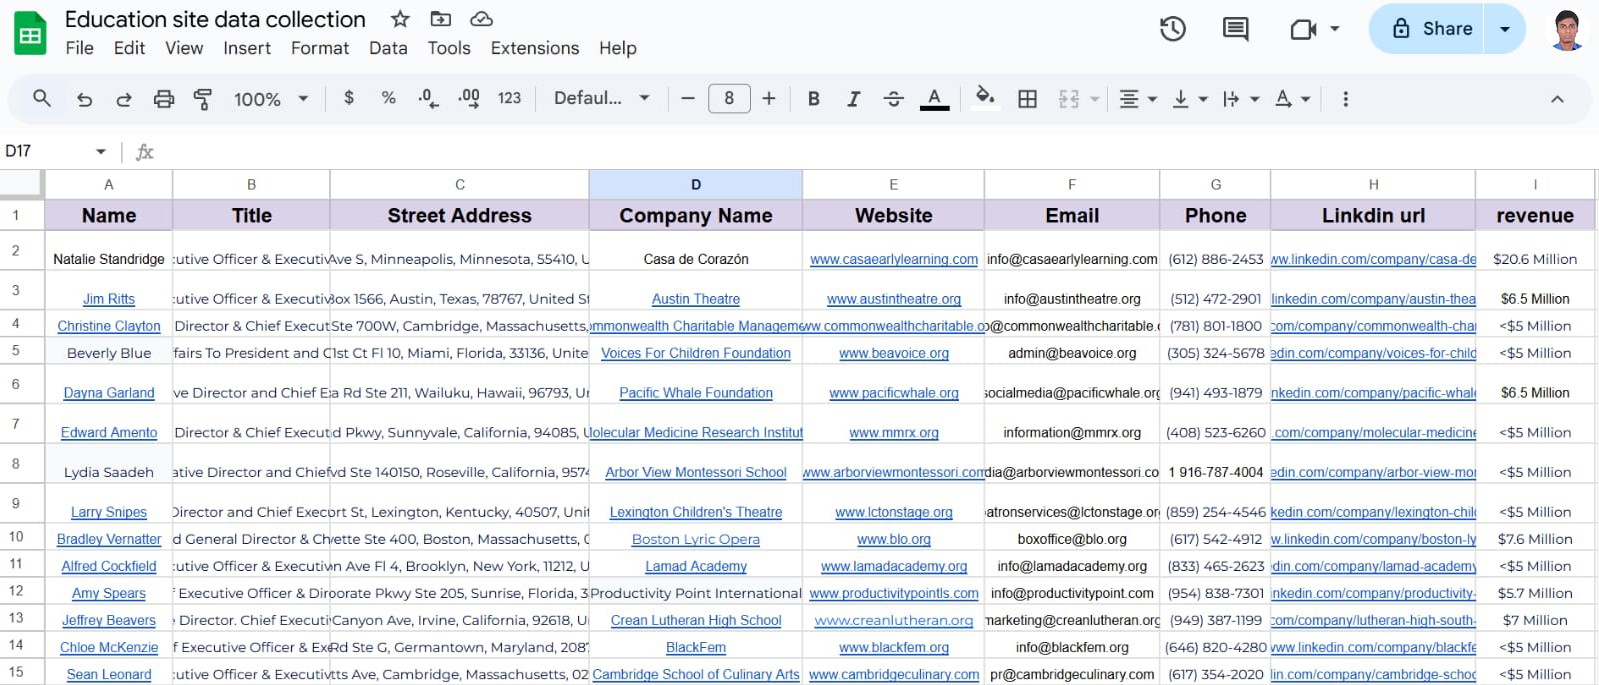The width and height of the screenshot is (1599, 685).
Task: Open the Extensions menu
Action: [x=534, y=48]
